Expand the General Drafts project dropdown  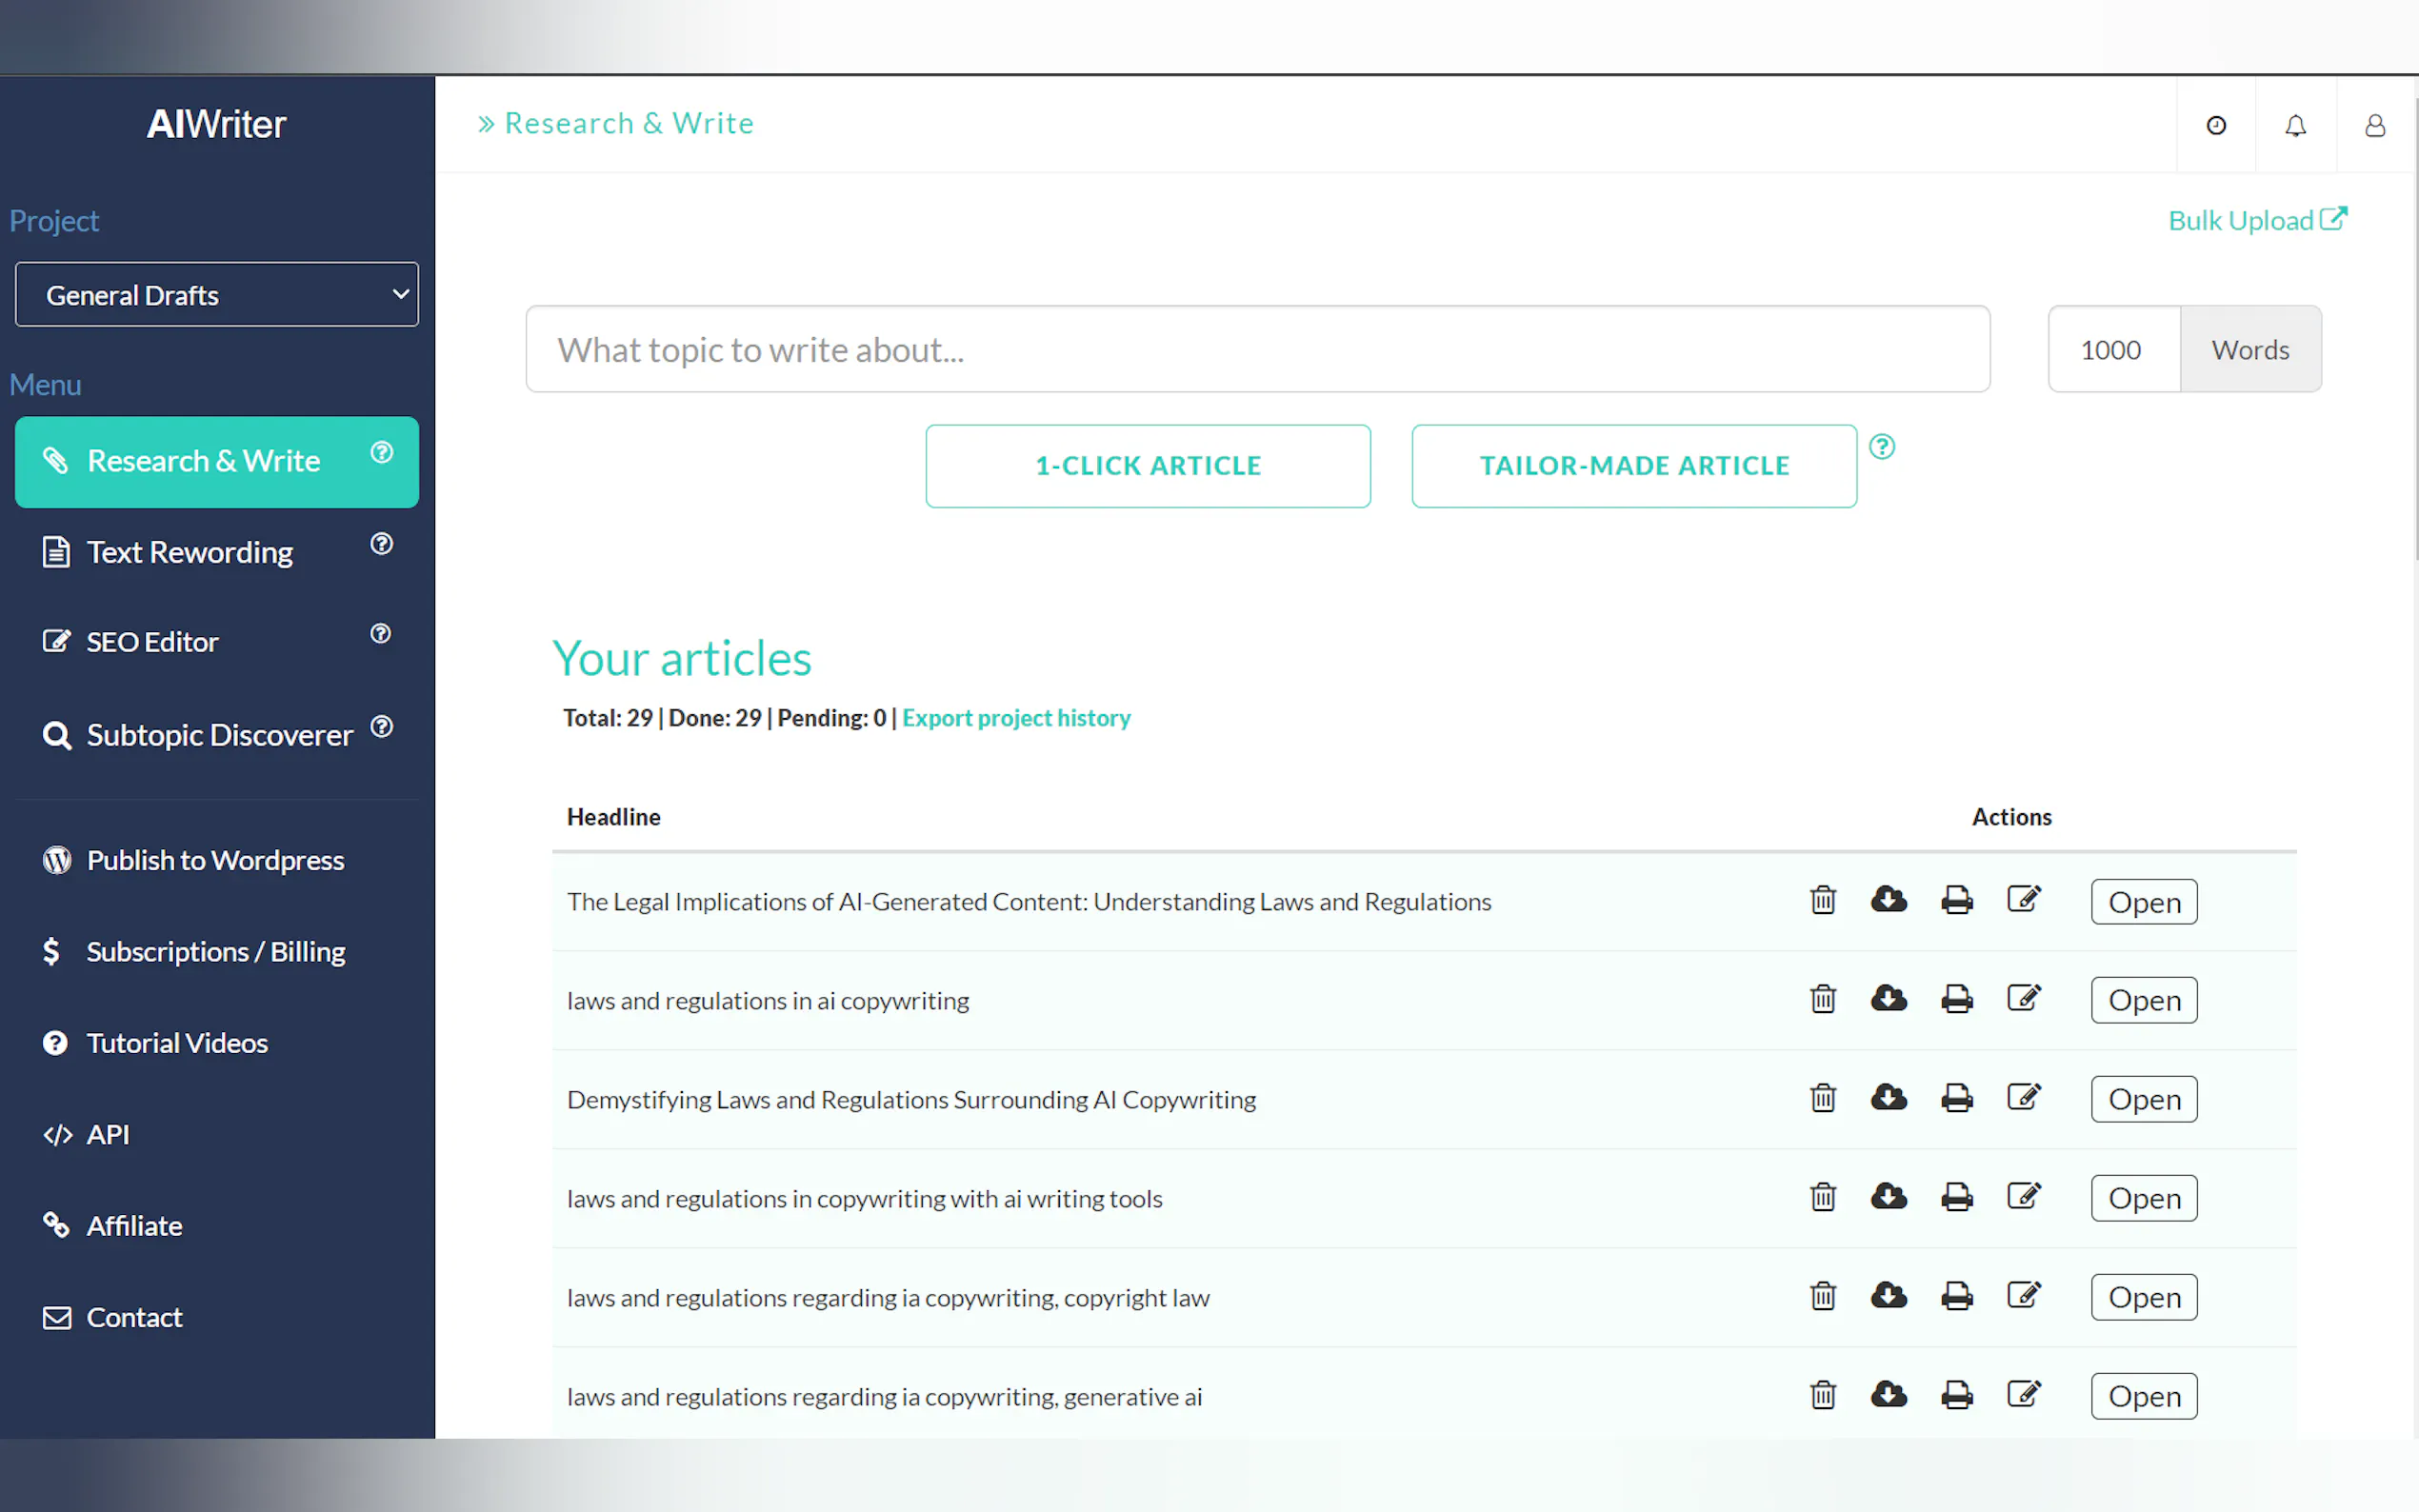click(x=216, y=295)
